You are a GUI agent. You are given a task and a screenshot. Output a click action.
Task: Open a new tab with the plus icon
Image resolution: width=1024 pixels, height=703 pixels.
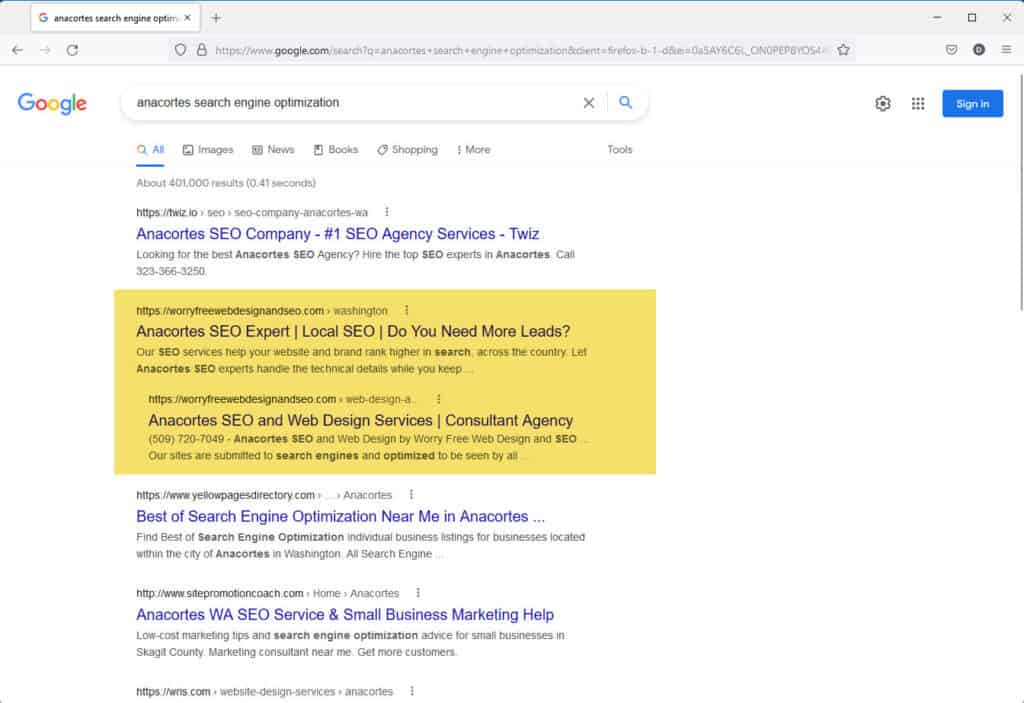coord(216,18)
